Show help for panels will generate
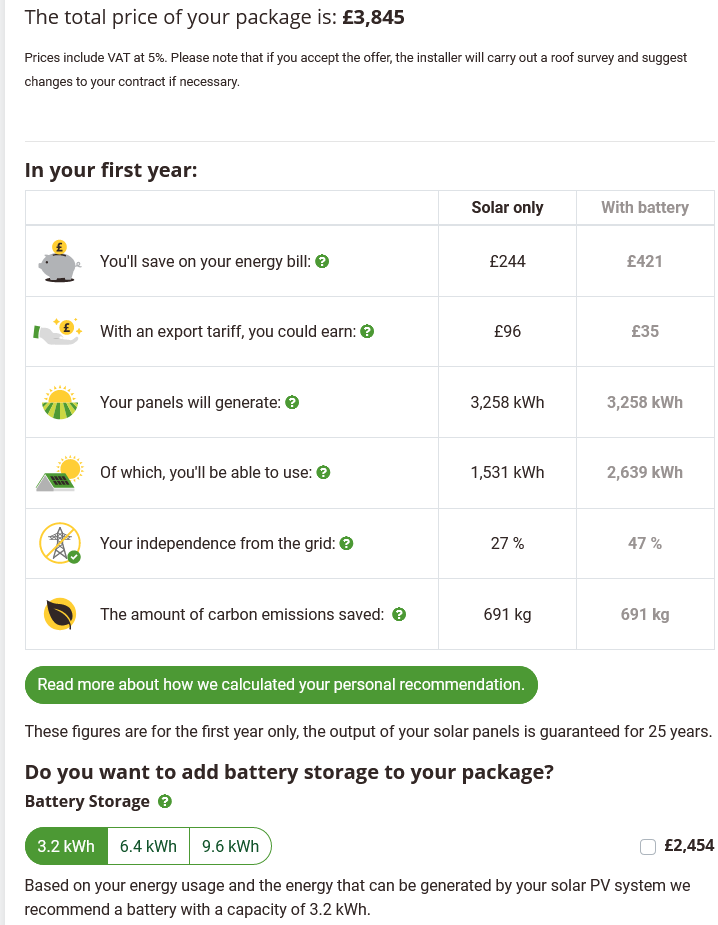 [292, 402]
